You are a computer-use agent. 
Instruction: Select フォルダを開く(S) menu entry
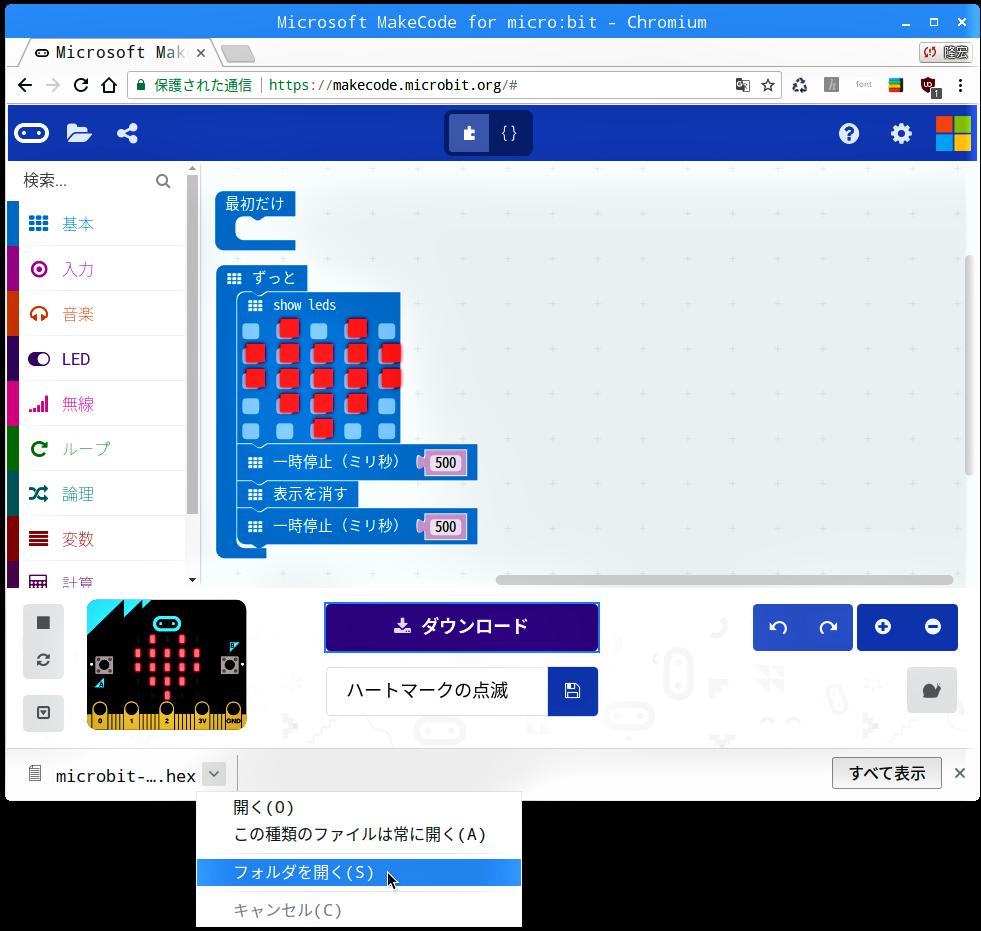click(358, 872)
